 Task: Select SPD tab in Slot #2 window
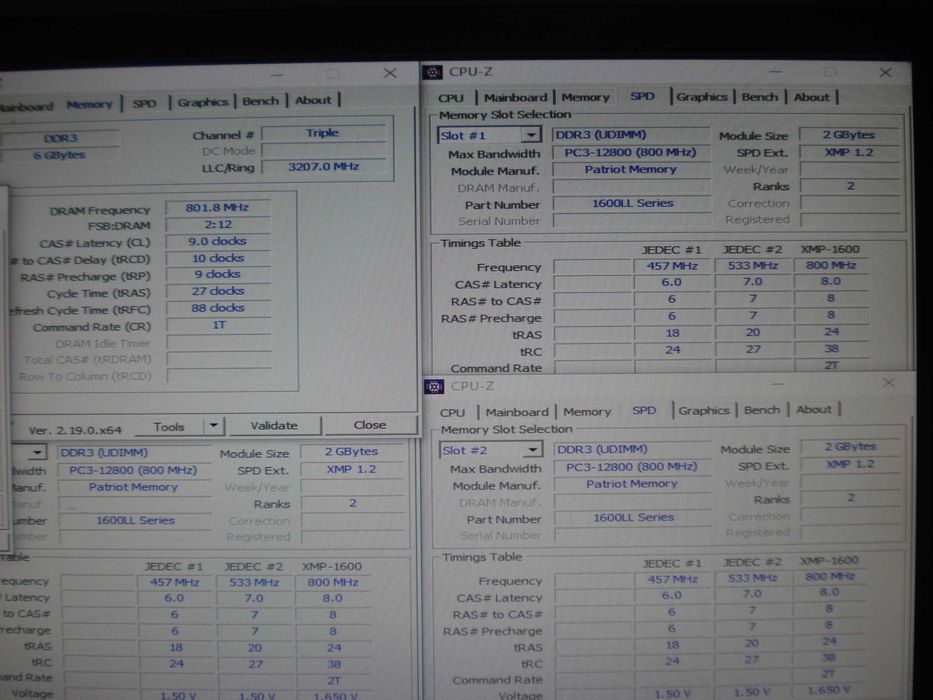644,410
